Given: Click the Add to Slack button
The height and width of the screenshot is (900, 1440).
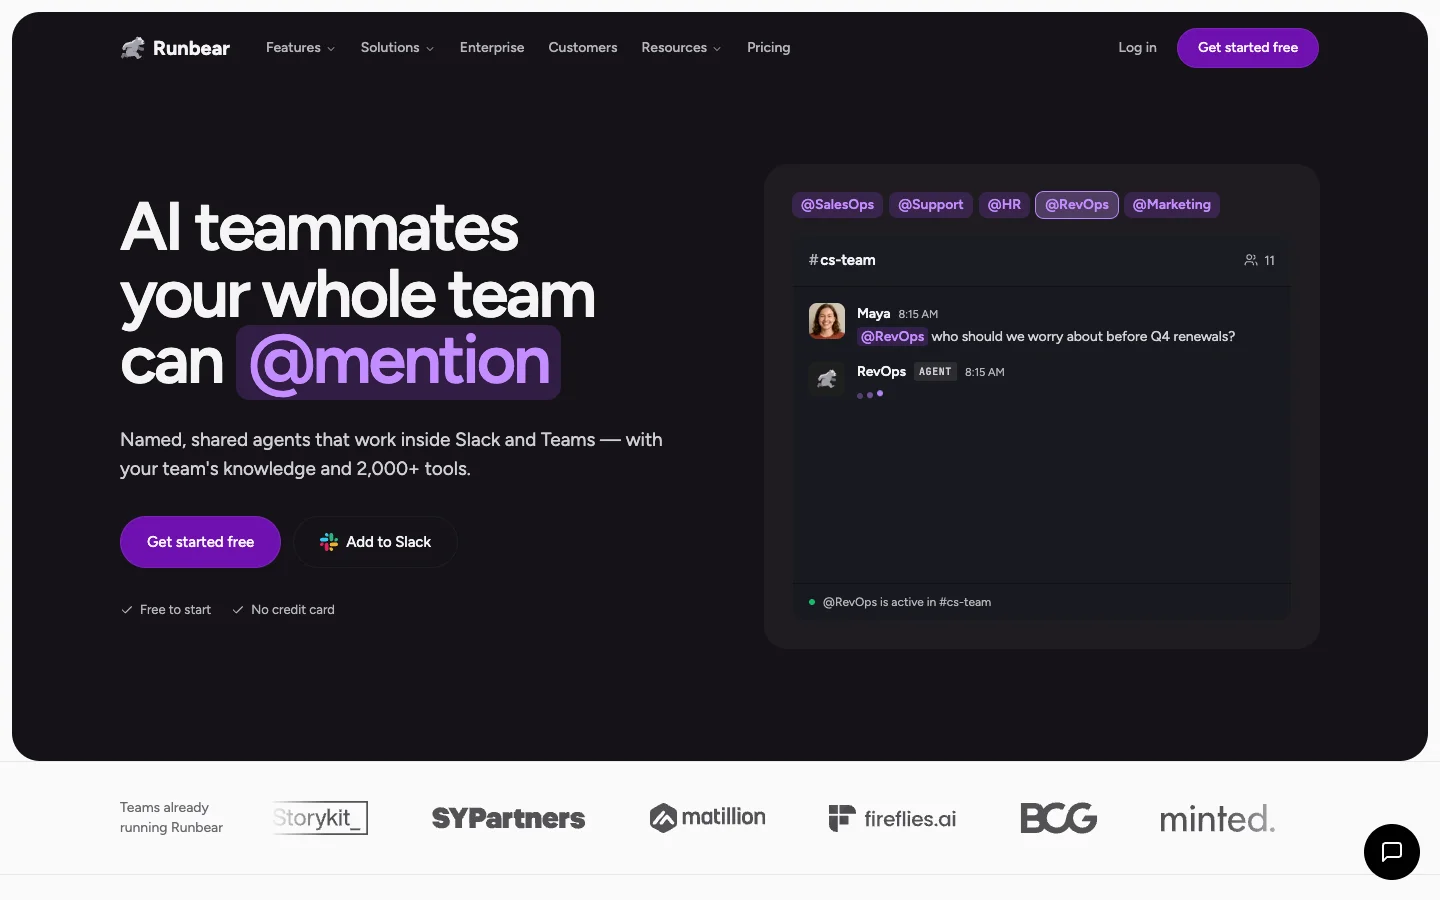Looking at the screenshot, I should (375, 542).
